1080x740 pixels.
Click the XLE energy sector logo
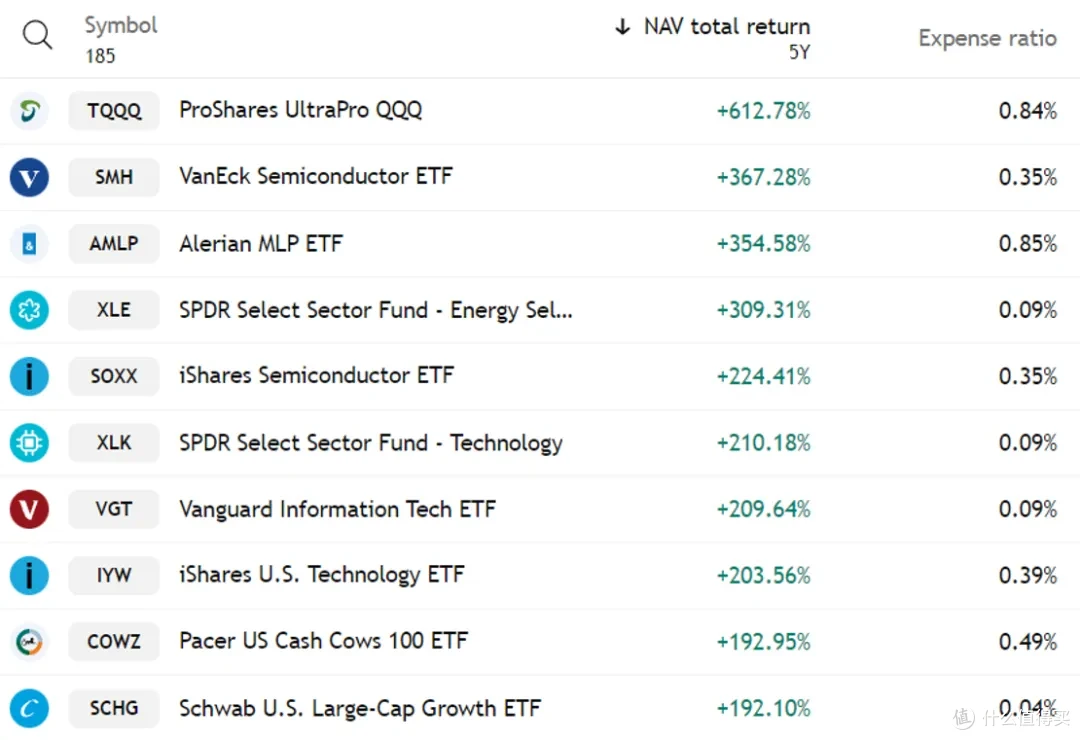(x=29, y=310)
